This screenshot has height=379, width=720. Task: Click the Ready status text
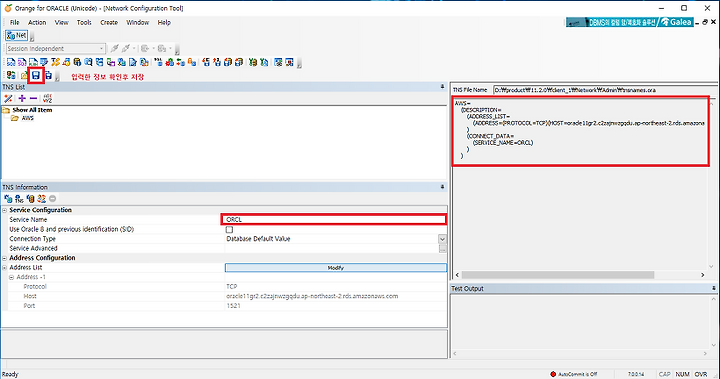[10, 374]
